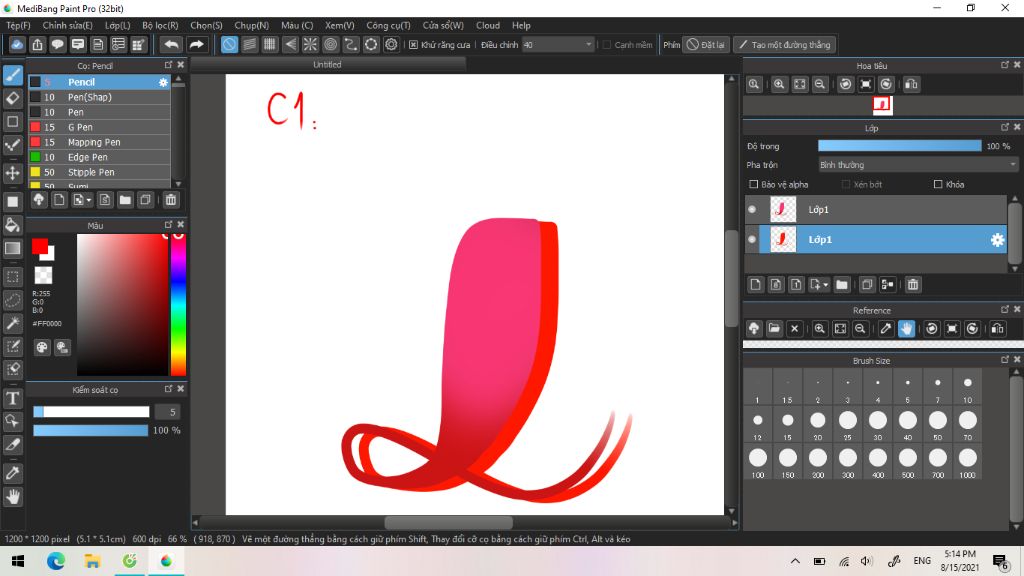Select the Text tool
Viewport: 1024px width, 576px height.
tap(13, 398)
